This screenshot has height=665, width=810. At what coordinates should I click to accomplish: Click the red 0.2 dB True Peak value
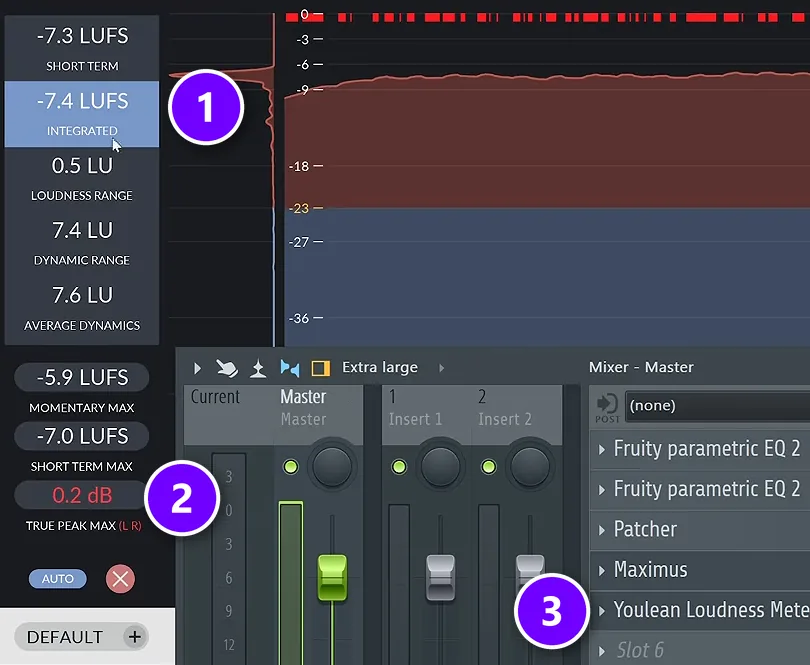click(x=82, y=495)
